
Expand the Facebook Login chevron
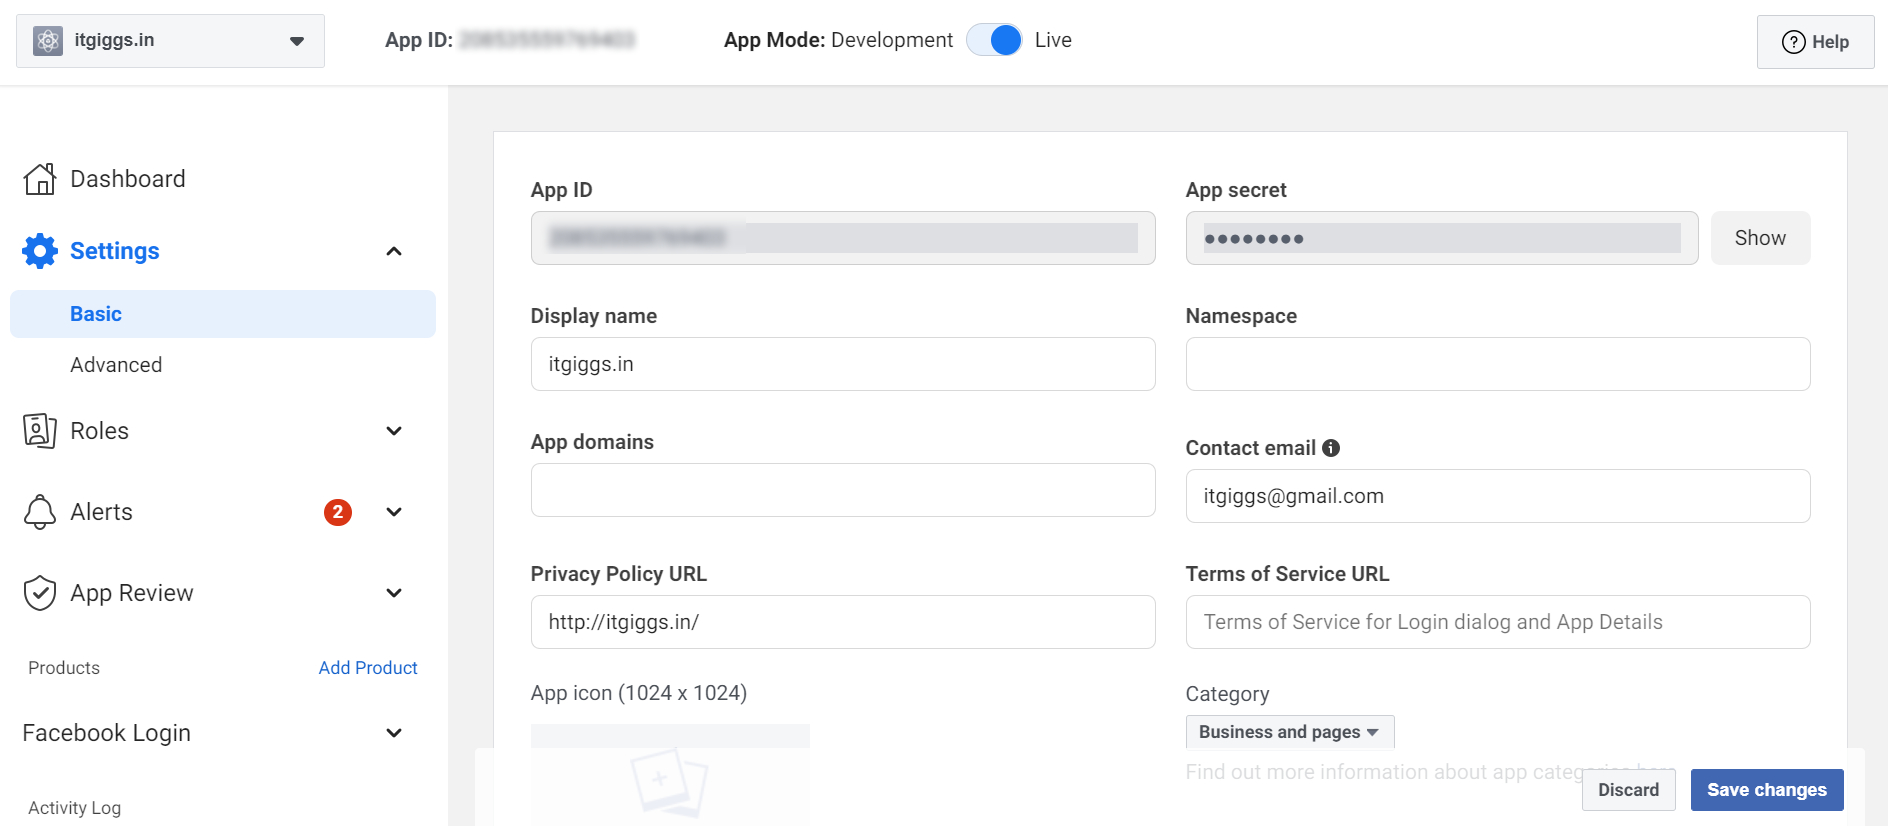394,733
